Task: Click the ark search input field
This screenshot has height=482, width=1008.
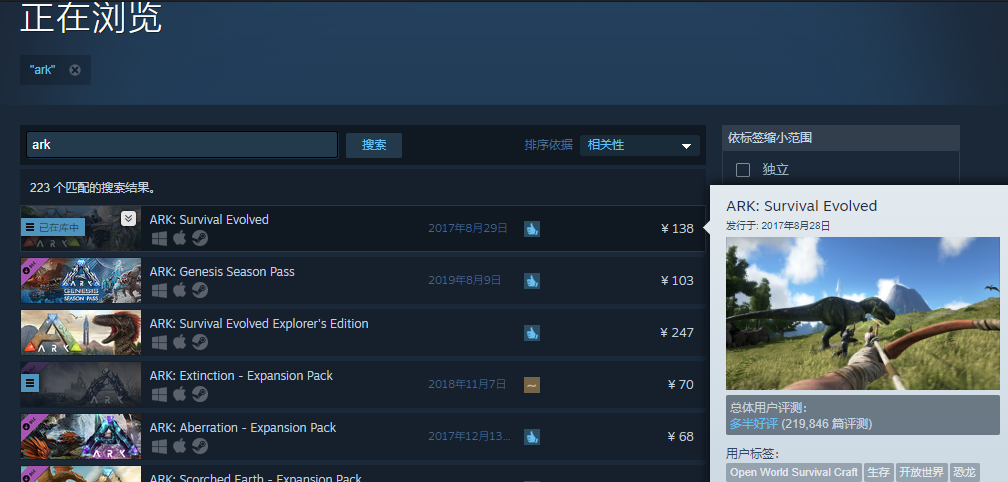Action: click(182, 145)
